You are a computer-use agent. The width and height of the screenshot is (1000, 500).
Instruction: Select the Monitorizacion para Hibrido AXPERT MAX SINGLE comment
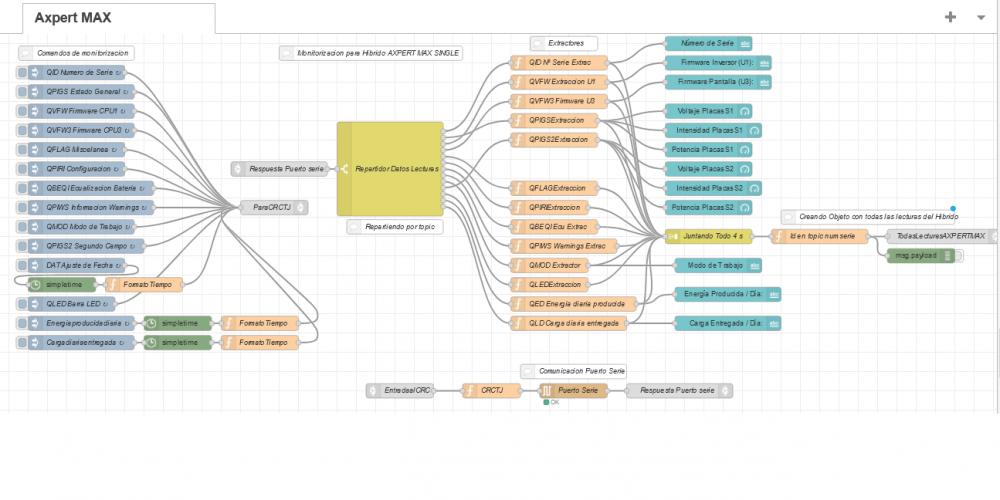[x=371, y=53]
